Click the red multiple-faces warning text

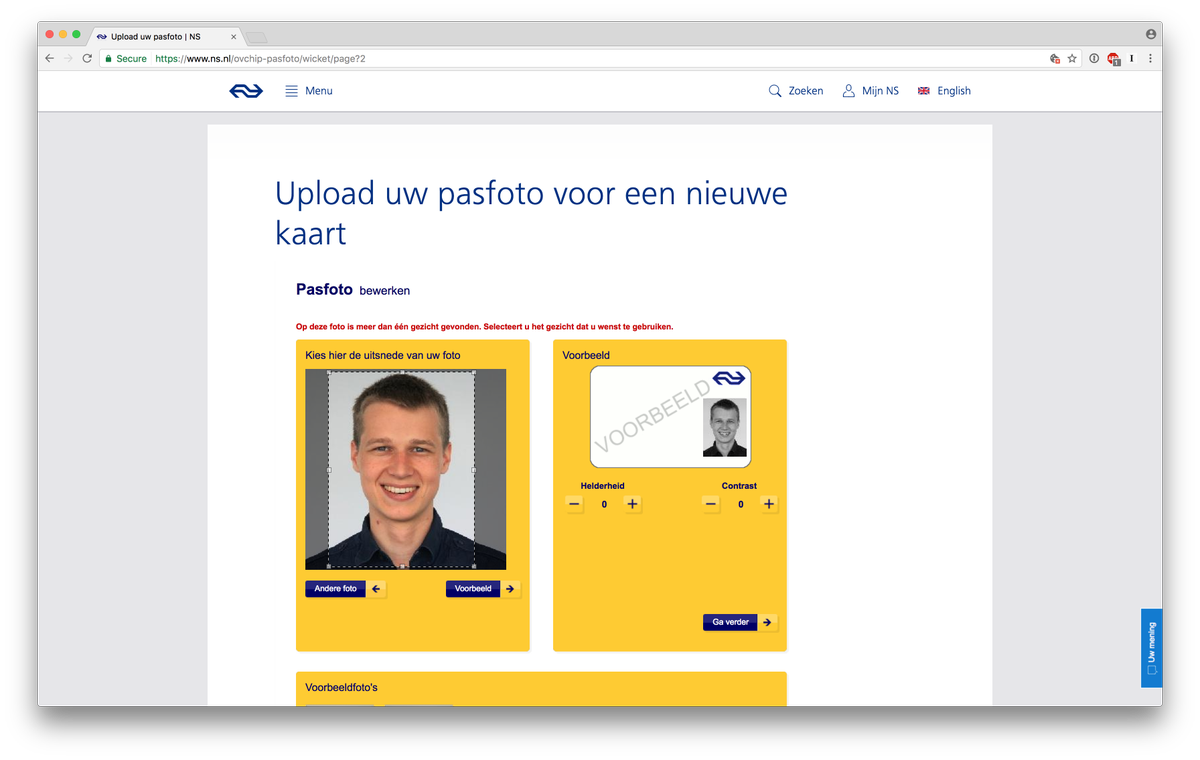click(485, 327)
